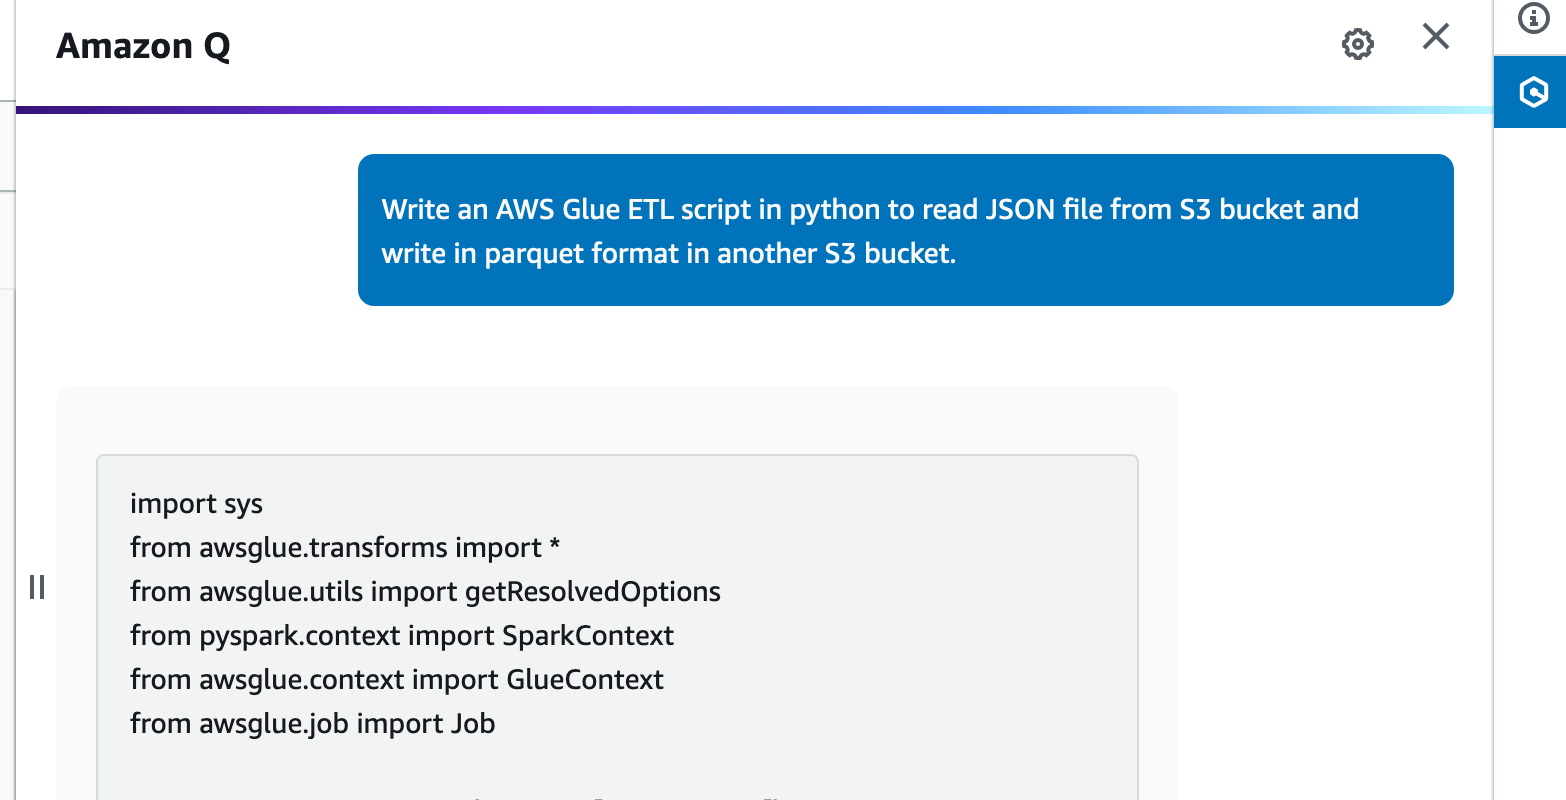Click the "import sys" code line
This screenshot has width=1566, height=800.
pos(196,504)
